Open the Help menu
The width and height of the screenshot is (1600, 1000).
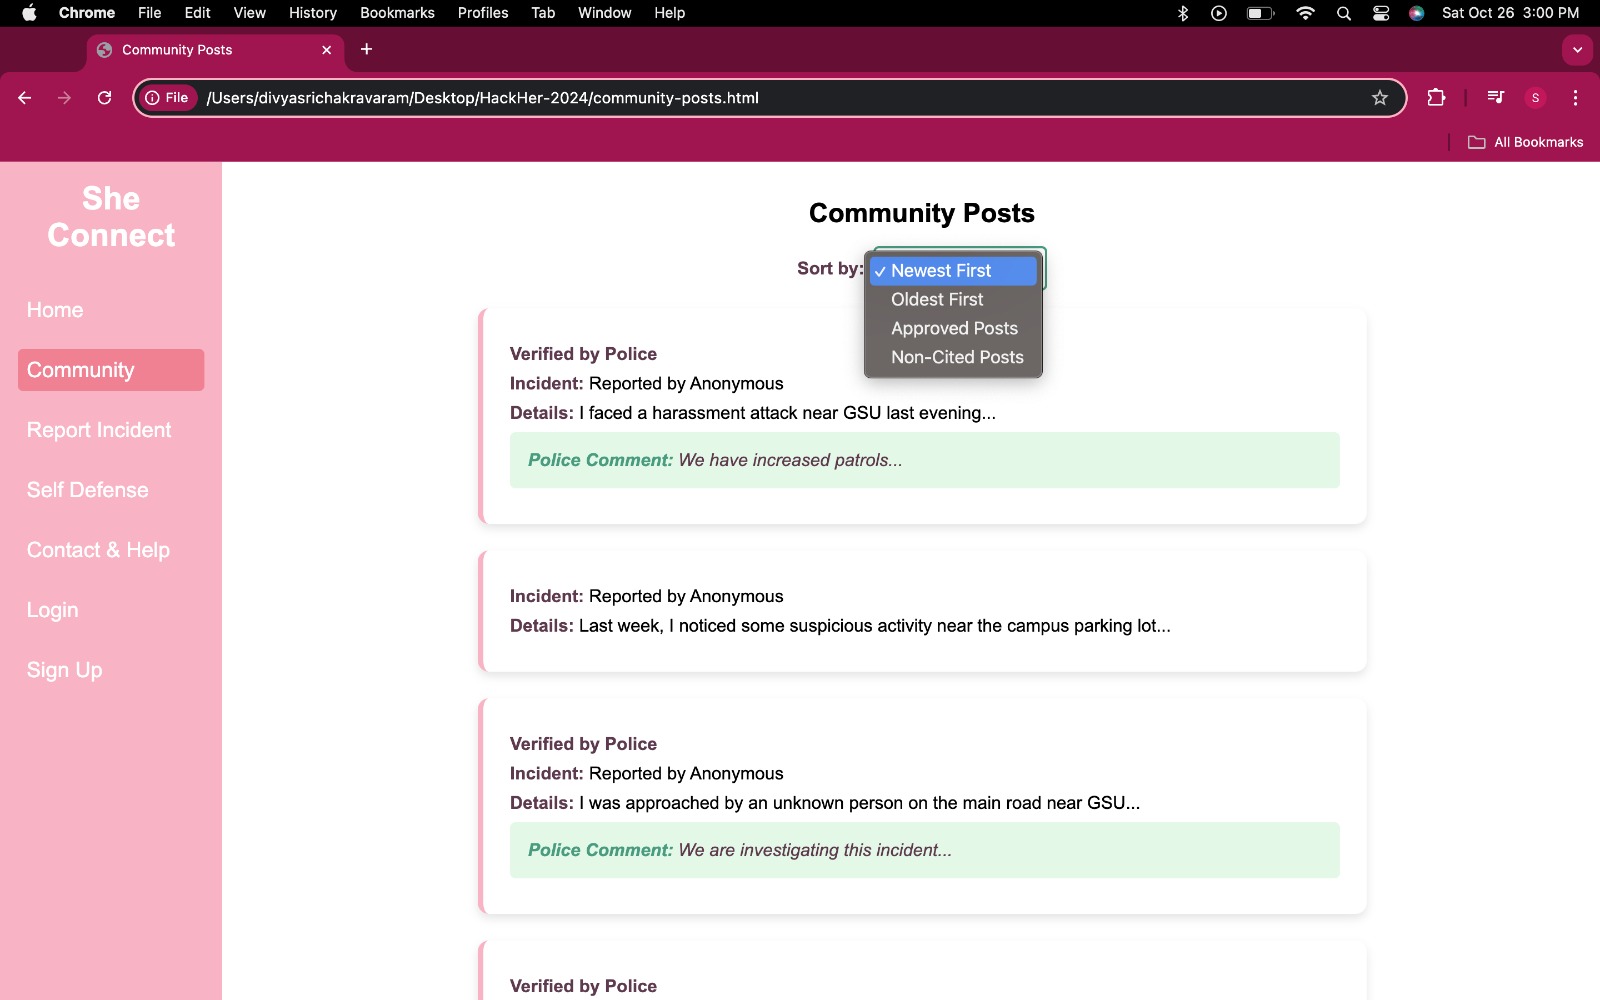tap(669, 13)
